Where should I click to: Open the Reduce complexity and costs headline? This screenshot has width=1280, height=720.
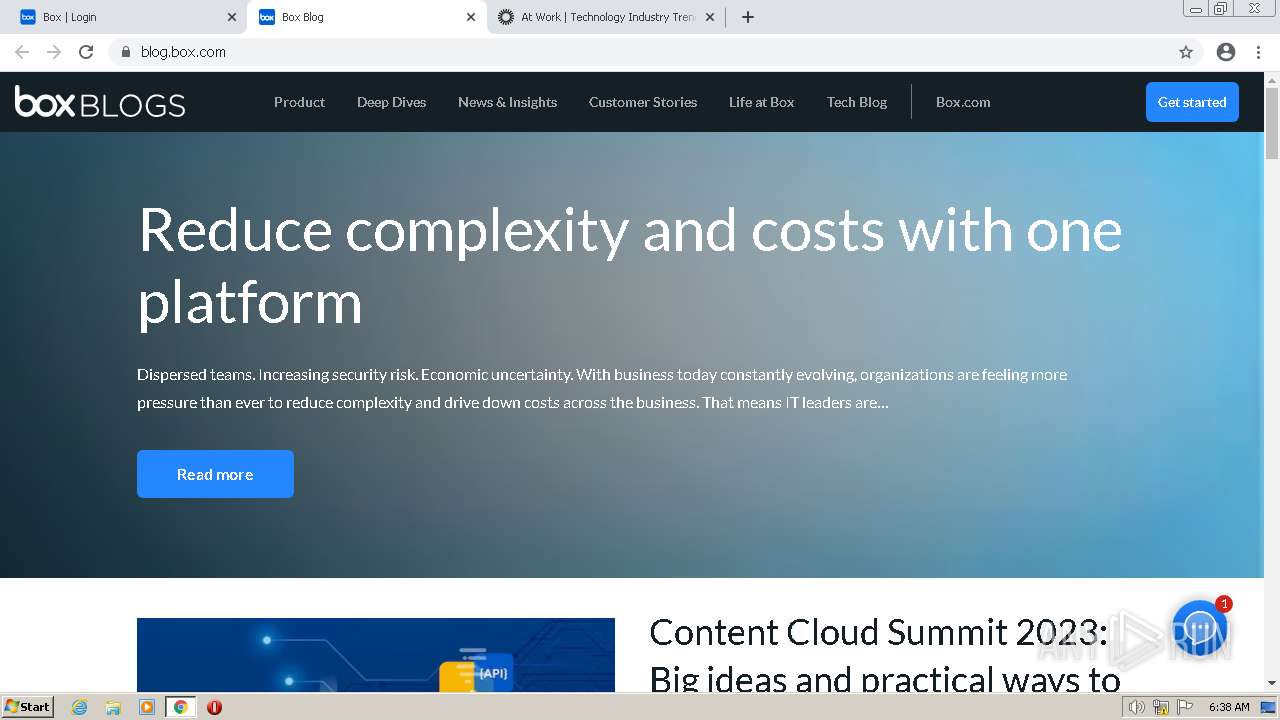630,266
